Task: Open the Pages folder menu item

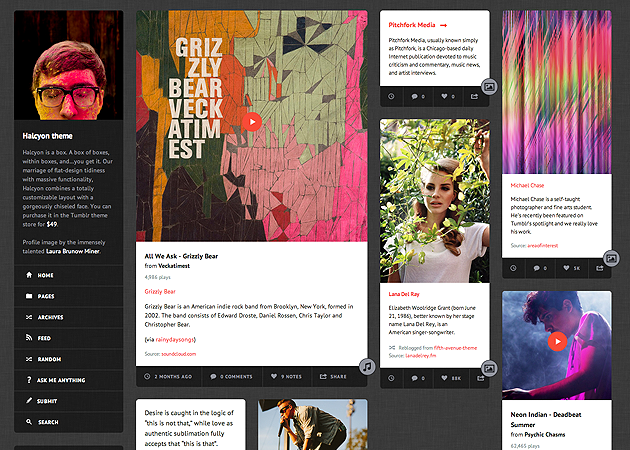Action: [46, 296]
